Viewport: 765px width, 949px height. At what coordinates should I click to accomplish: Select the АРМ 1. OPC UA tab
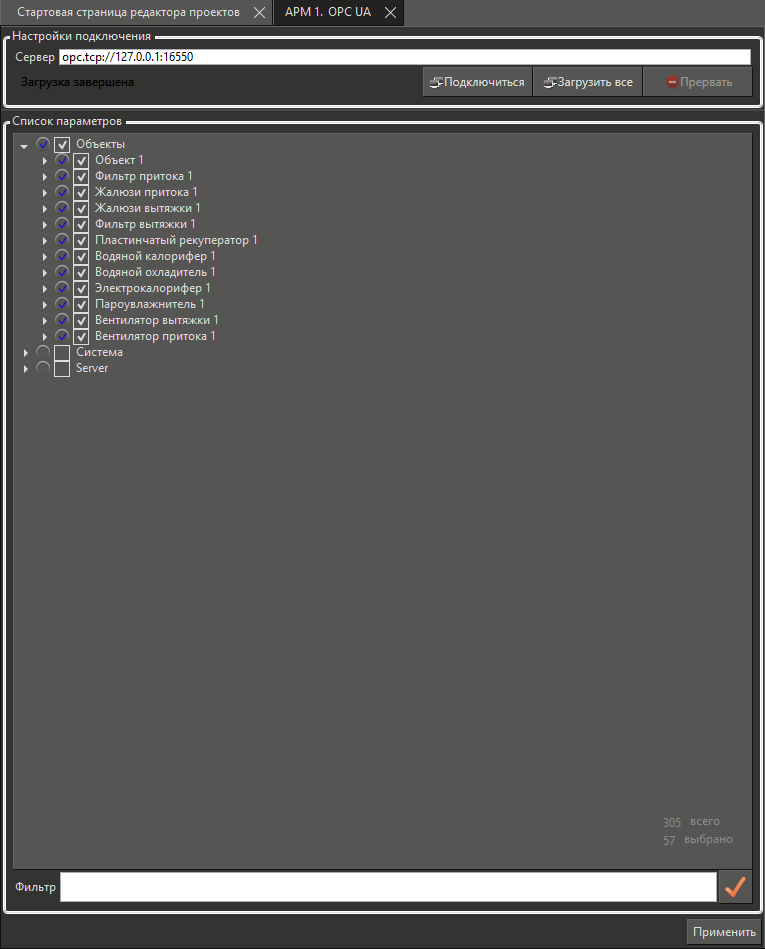point(327,12)
